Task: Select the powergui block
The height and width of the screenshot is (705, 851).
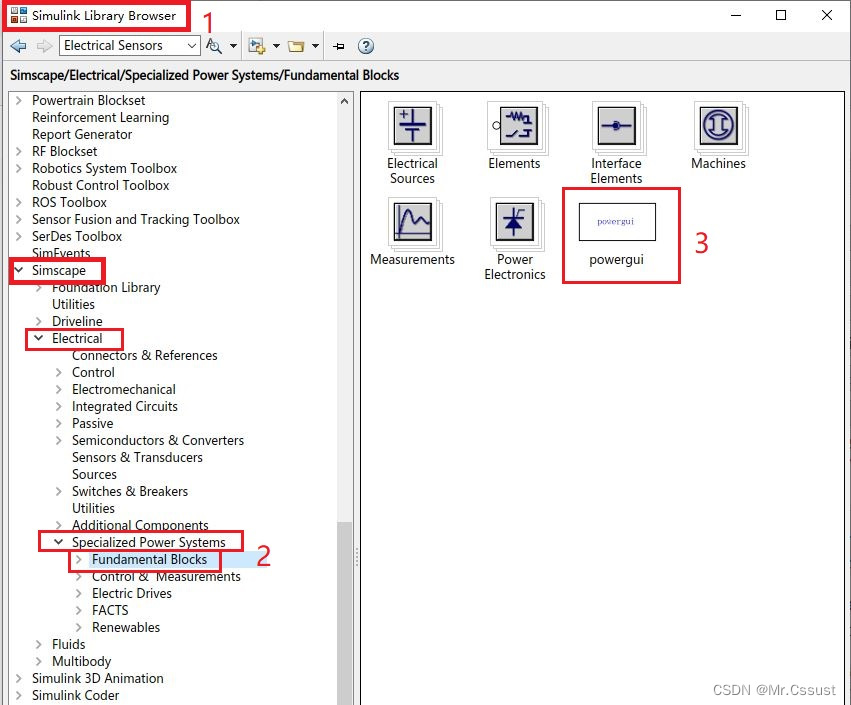Action: 617,234
